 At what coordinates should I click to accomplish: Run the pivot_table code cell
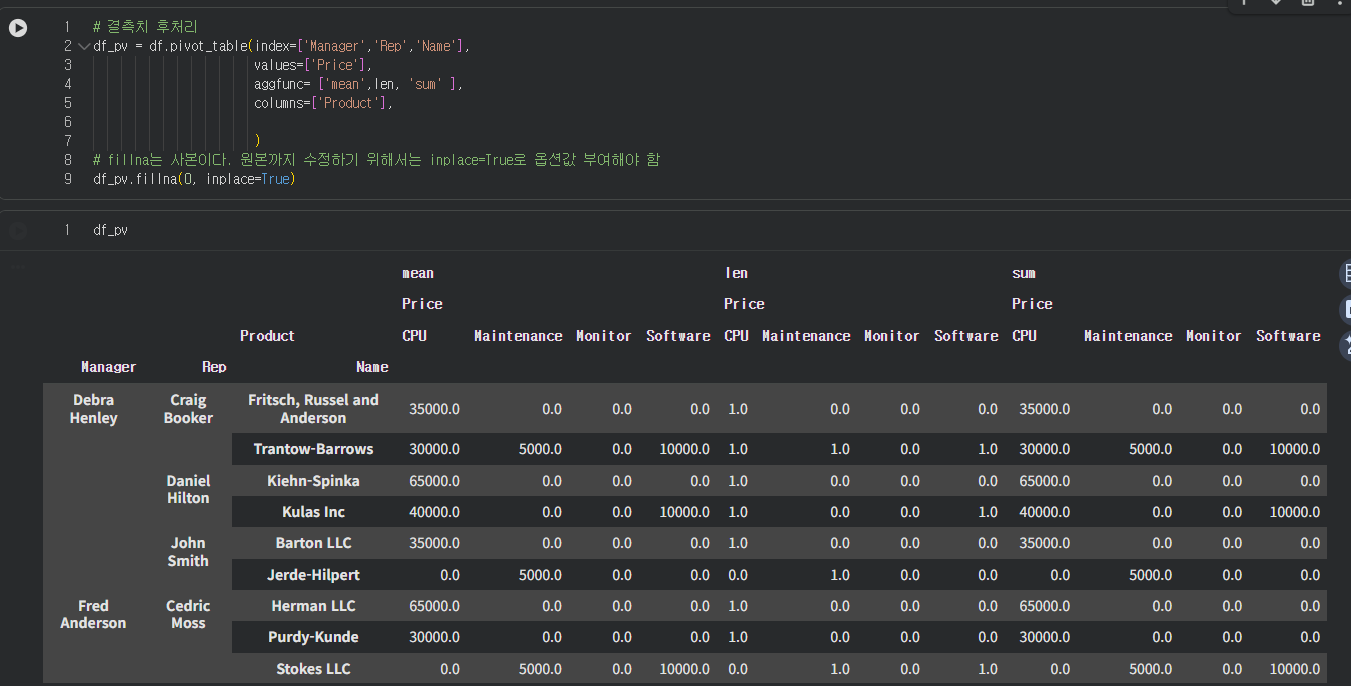pyautogui.click(x=18, y=28)
